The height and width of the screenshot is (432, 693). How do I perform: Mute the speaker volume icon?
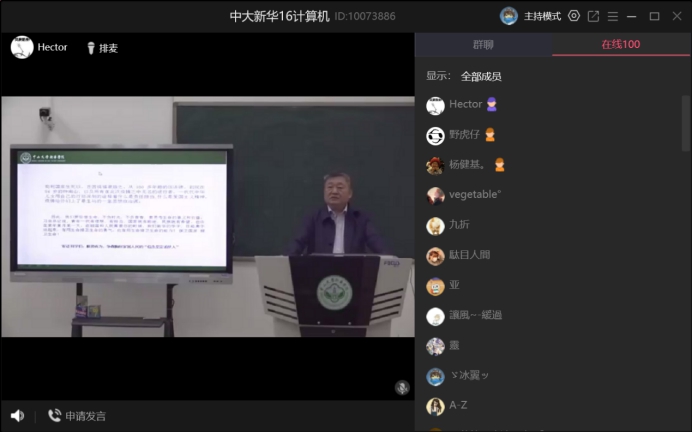[x=17, y=415]
